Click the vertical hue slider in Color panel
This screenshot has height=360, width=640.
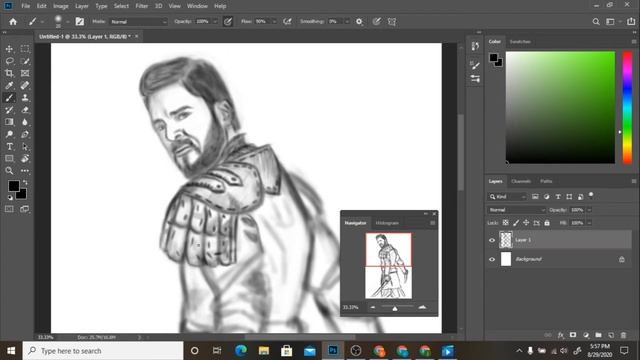(627, 108)
